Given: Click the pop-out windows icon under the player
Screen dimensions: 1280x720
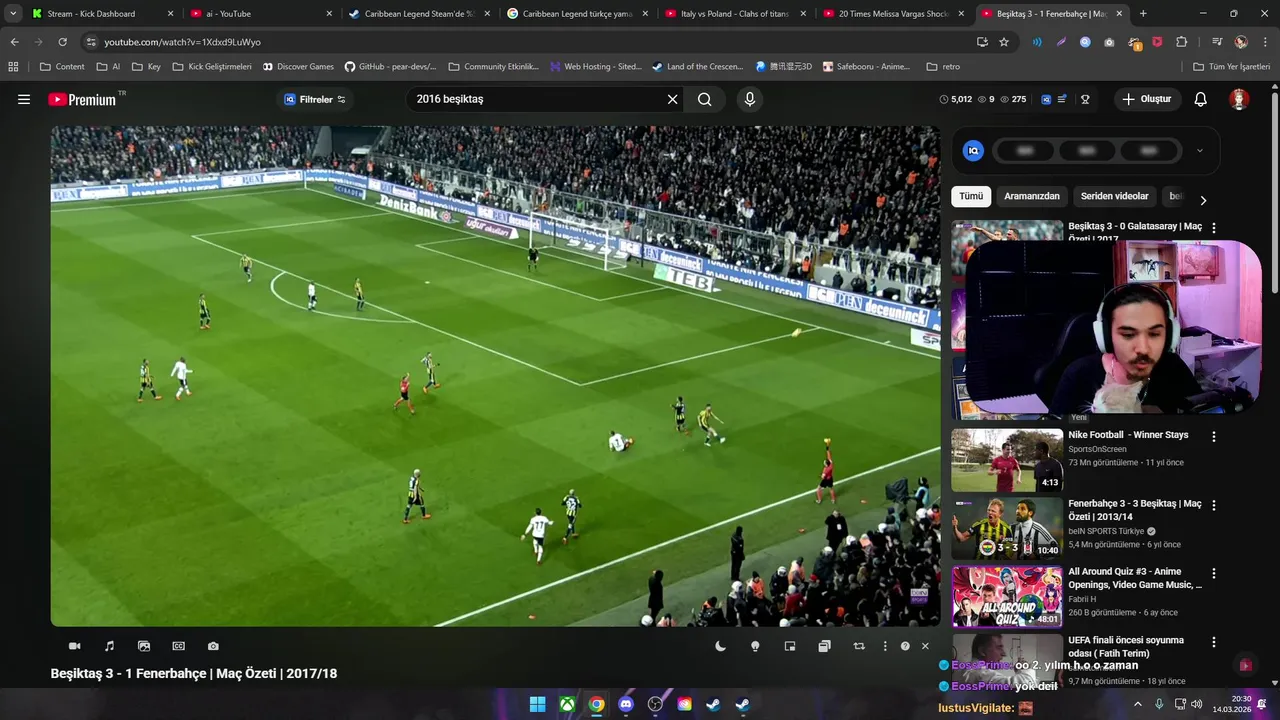Looking at the screenshot, I should point(824,646).
